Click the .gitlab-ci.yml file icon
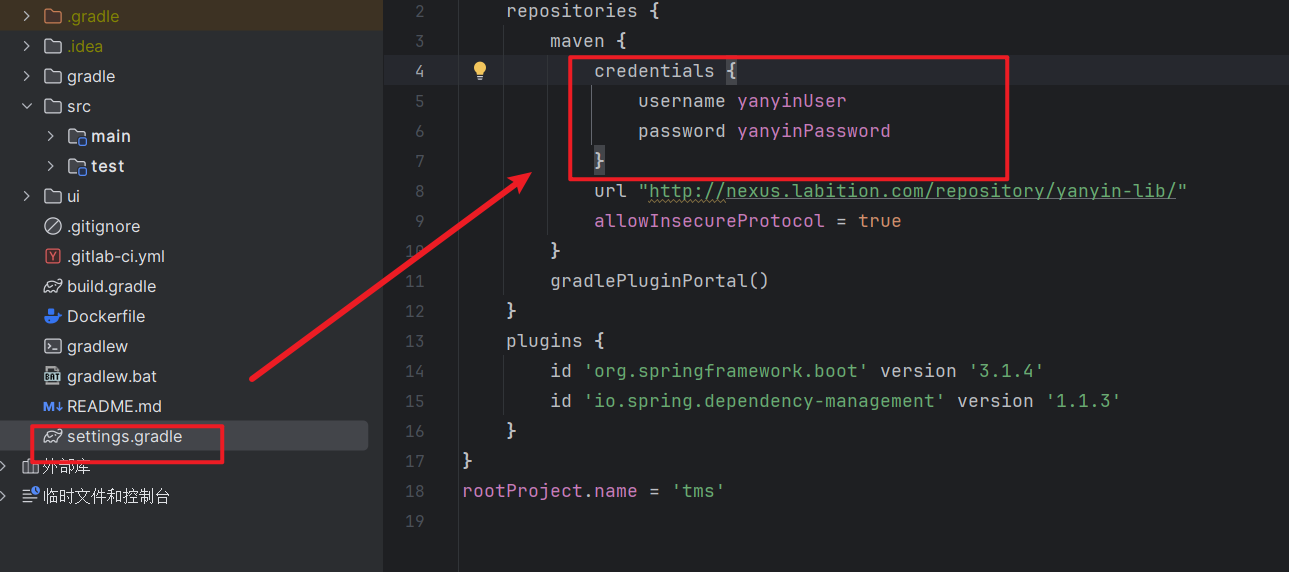 pyautogui.click(x=53, y=256)
